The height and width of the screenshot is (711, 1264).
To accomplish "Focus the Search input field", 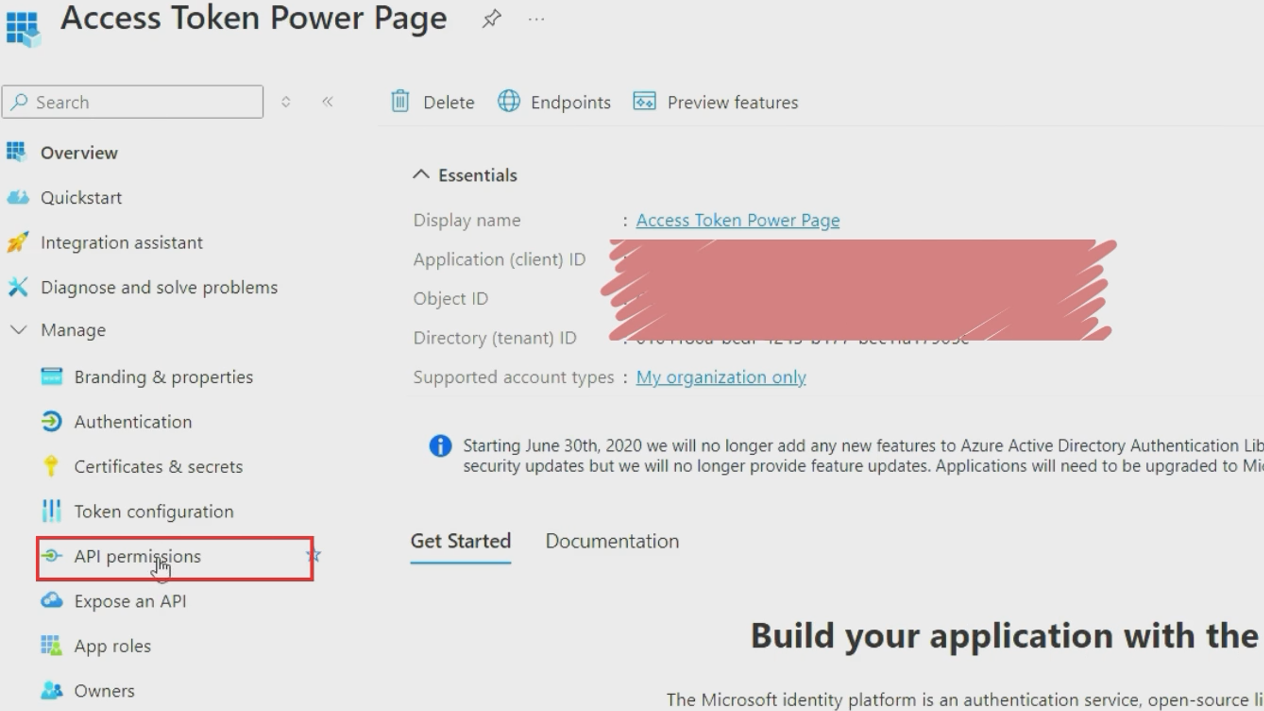I will pyautogui.click(x=133, y=102).
